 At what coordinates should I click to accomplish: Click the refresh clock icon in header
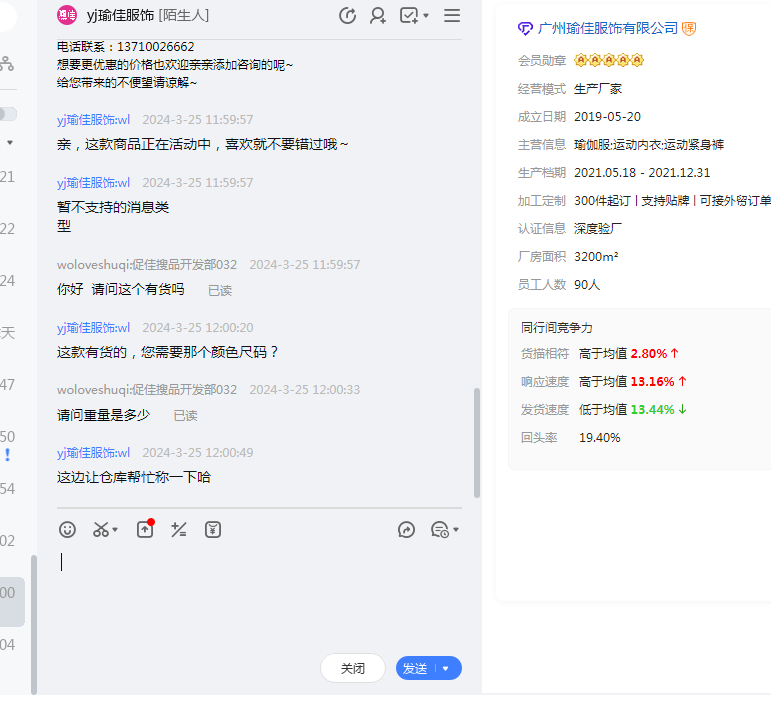[x=348, y=15]
